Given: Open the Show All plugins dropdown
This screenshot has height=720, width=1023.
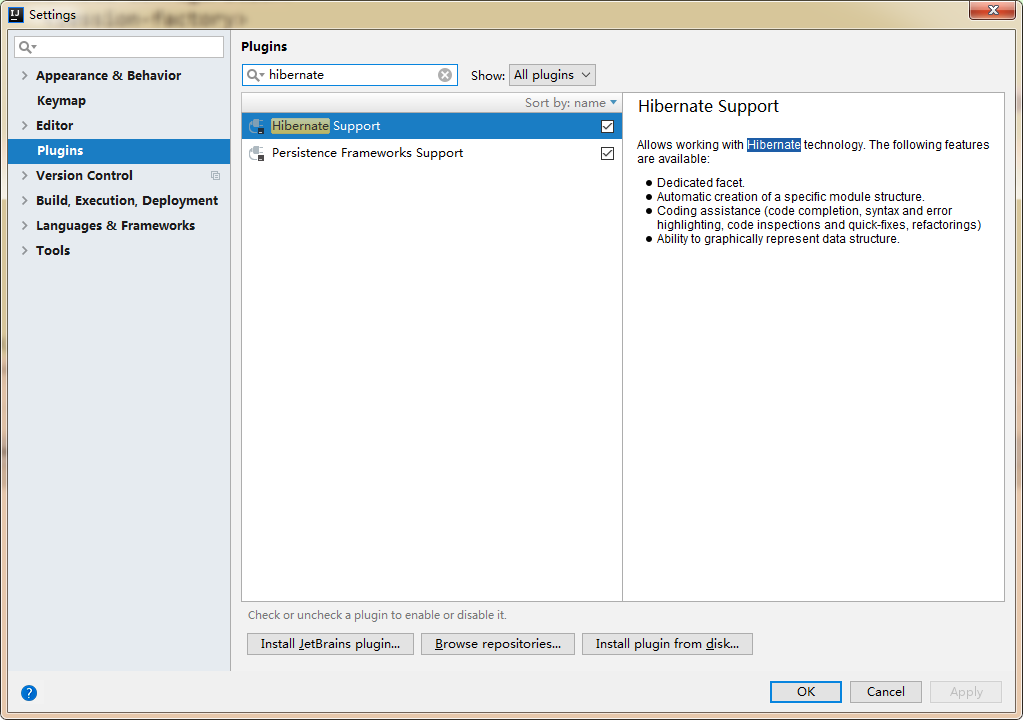Looking at the screenshot, I should tap(552, 75).
